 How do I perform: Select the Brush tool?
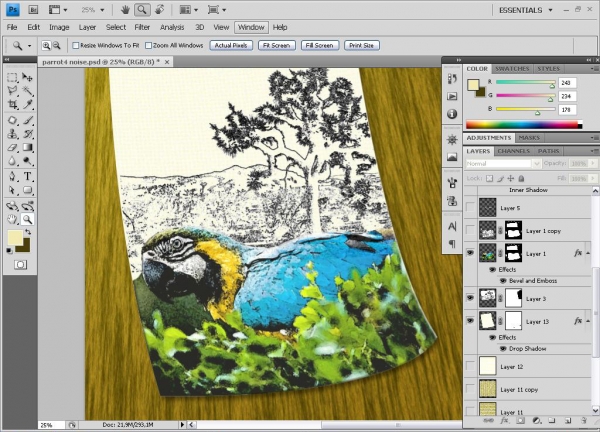(27, 121)
